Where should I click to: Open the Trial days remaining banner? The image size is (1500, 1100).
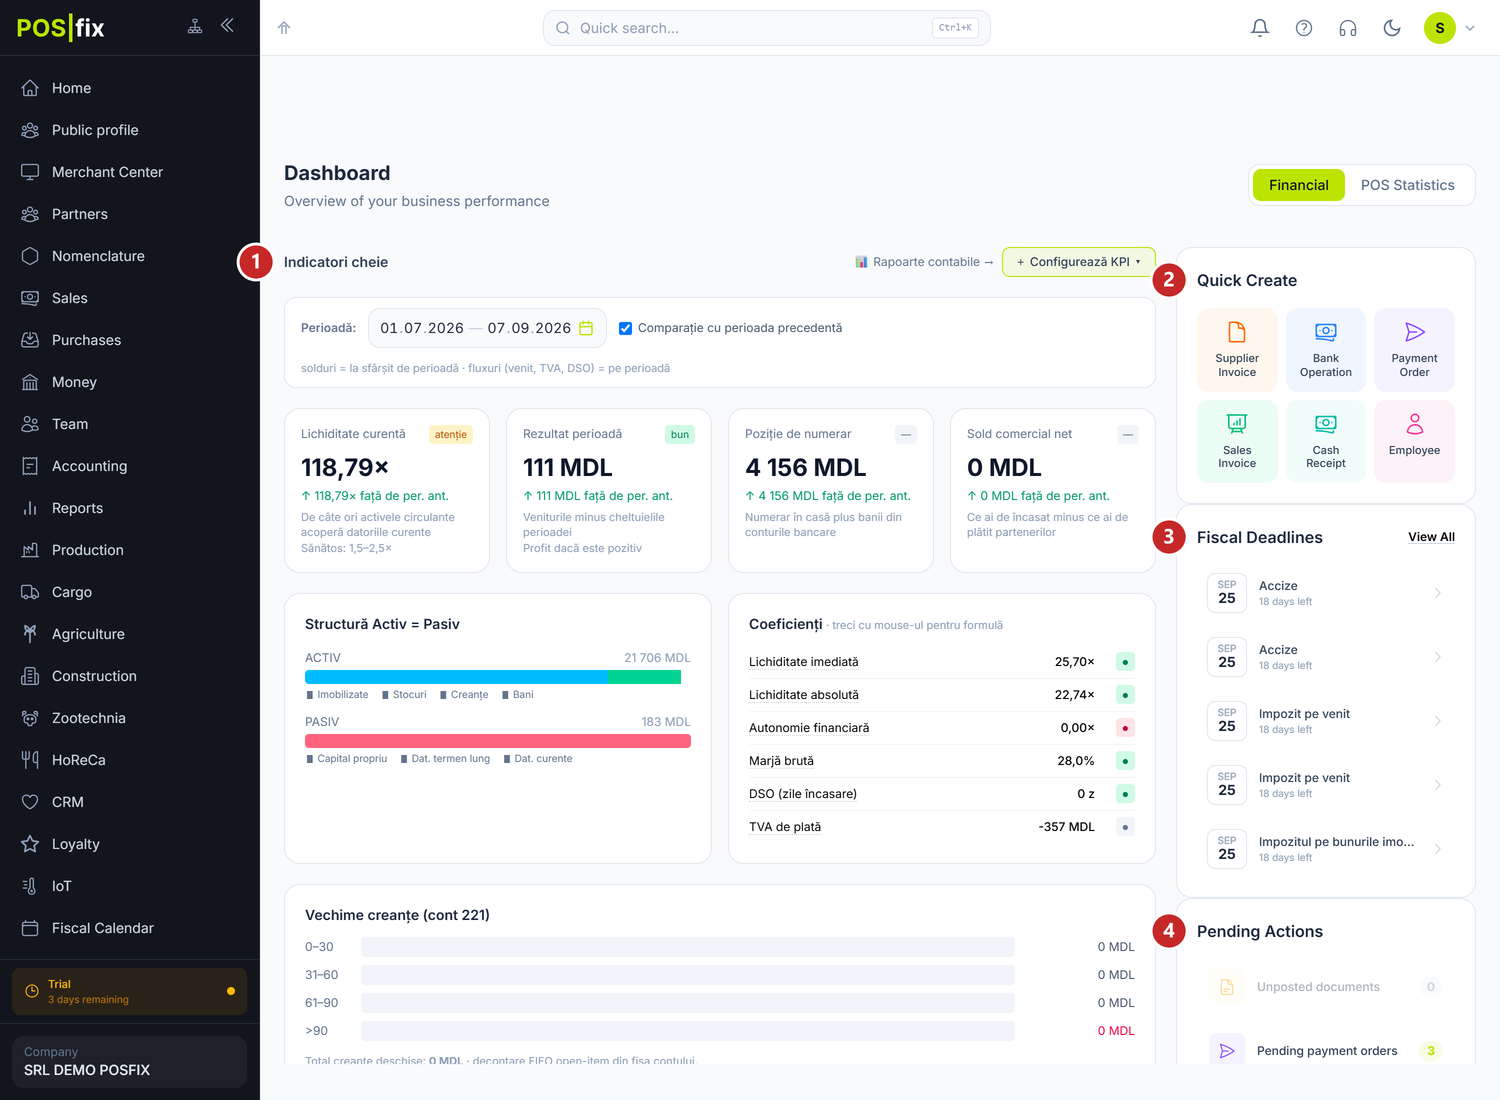130,991
